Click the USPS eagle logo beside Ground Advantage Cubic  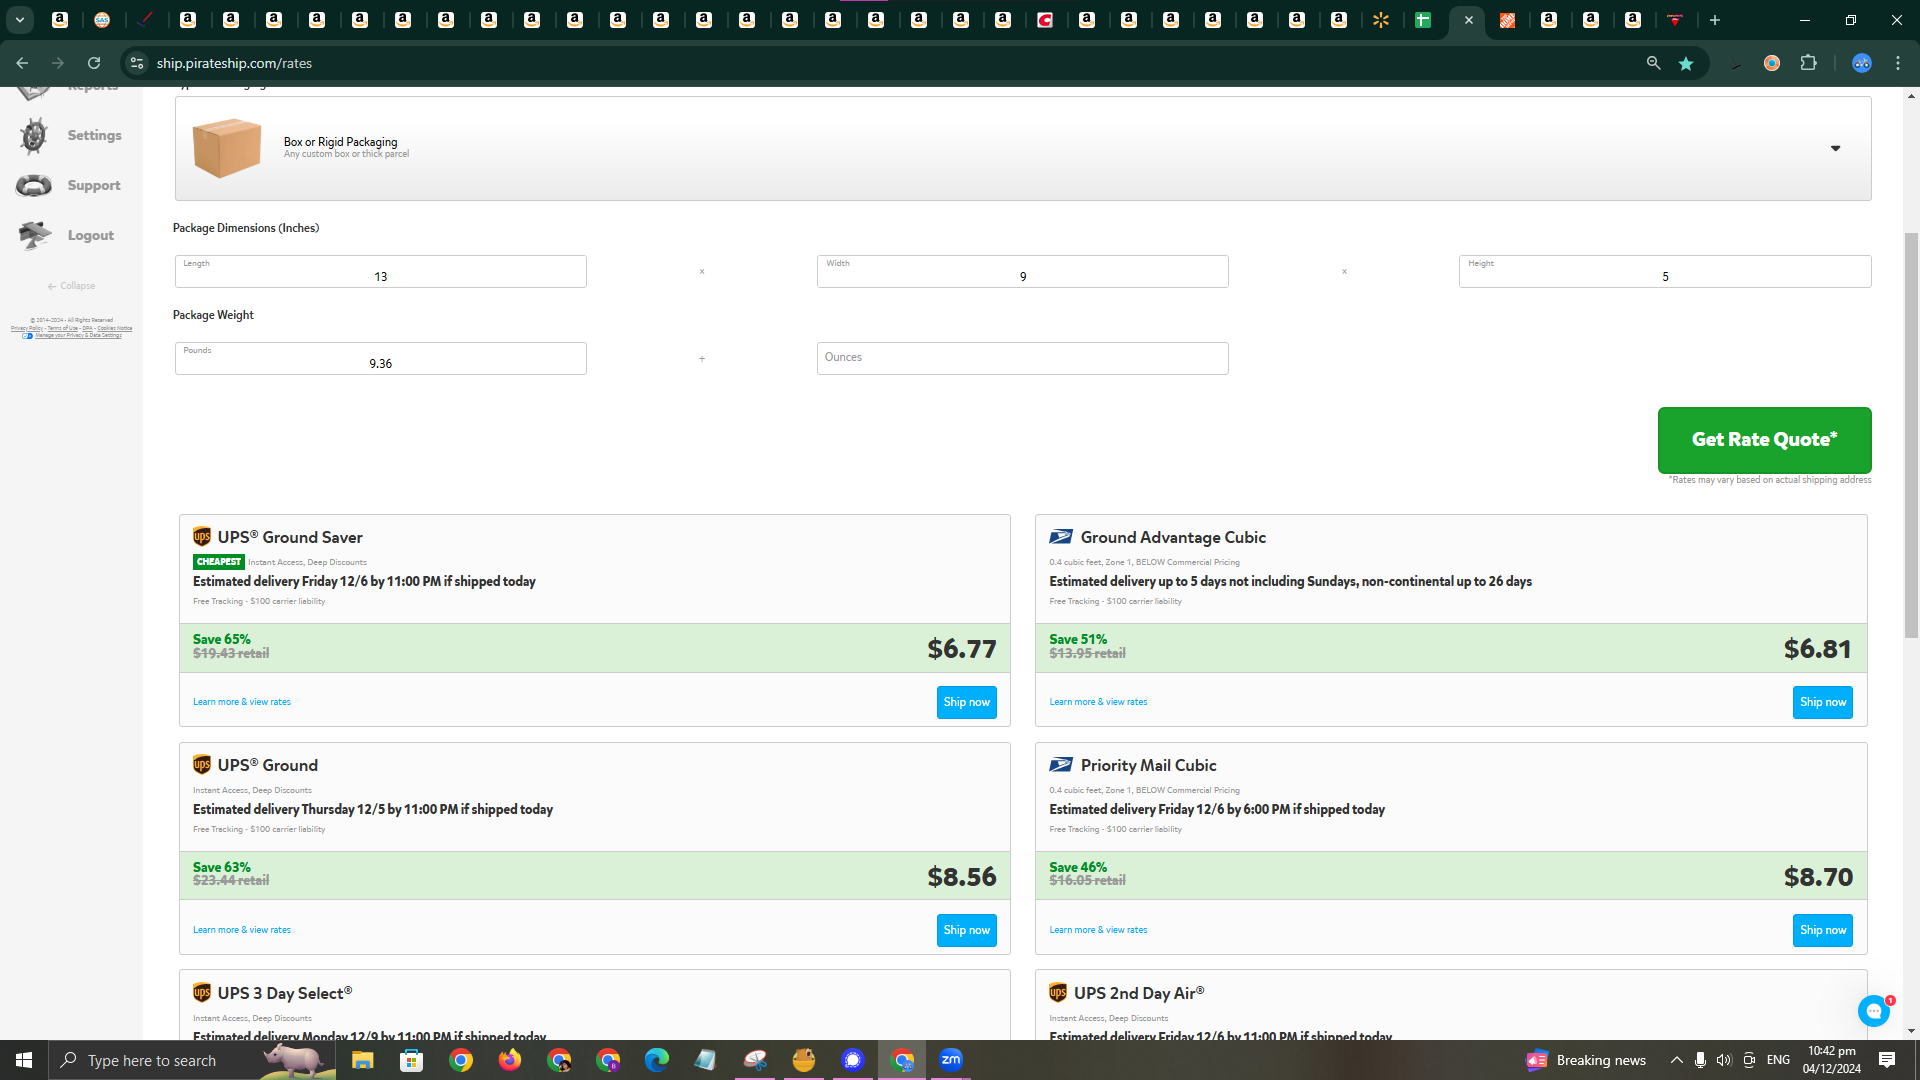(x=1061, y=537)
